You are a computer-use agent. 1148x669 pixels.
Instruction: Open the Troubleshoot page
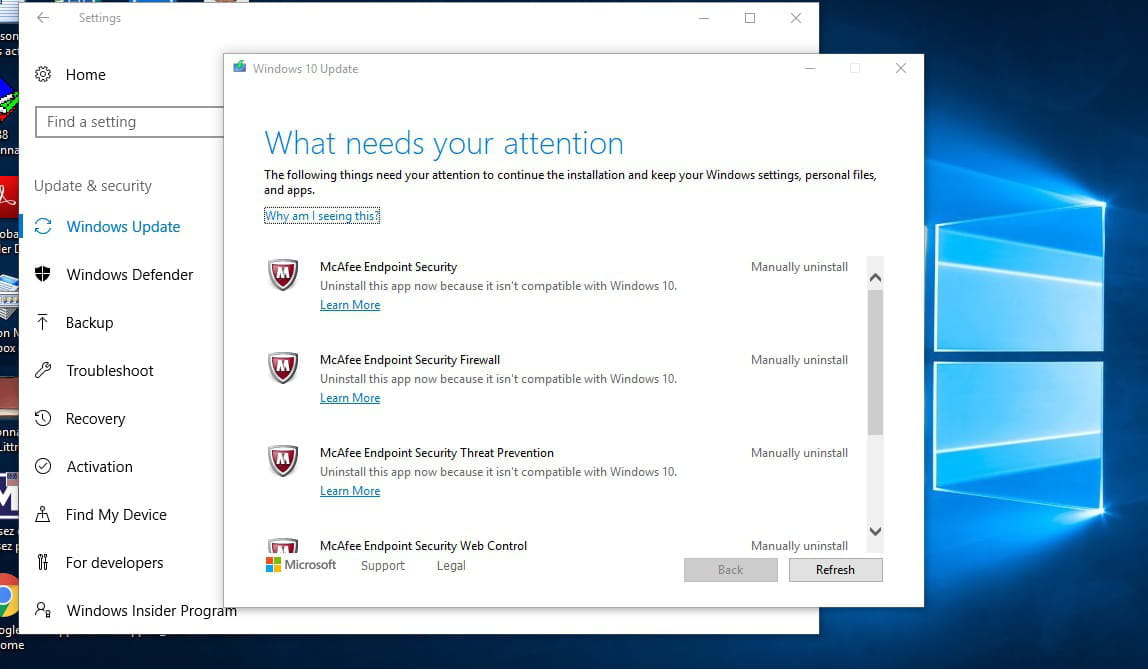click(x=110, y=370)
